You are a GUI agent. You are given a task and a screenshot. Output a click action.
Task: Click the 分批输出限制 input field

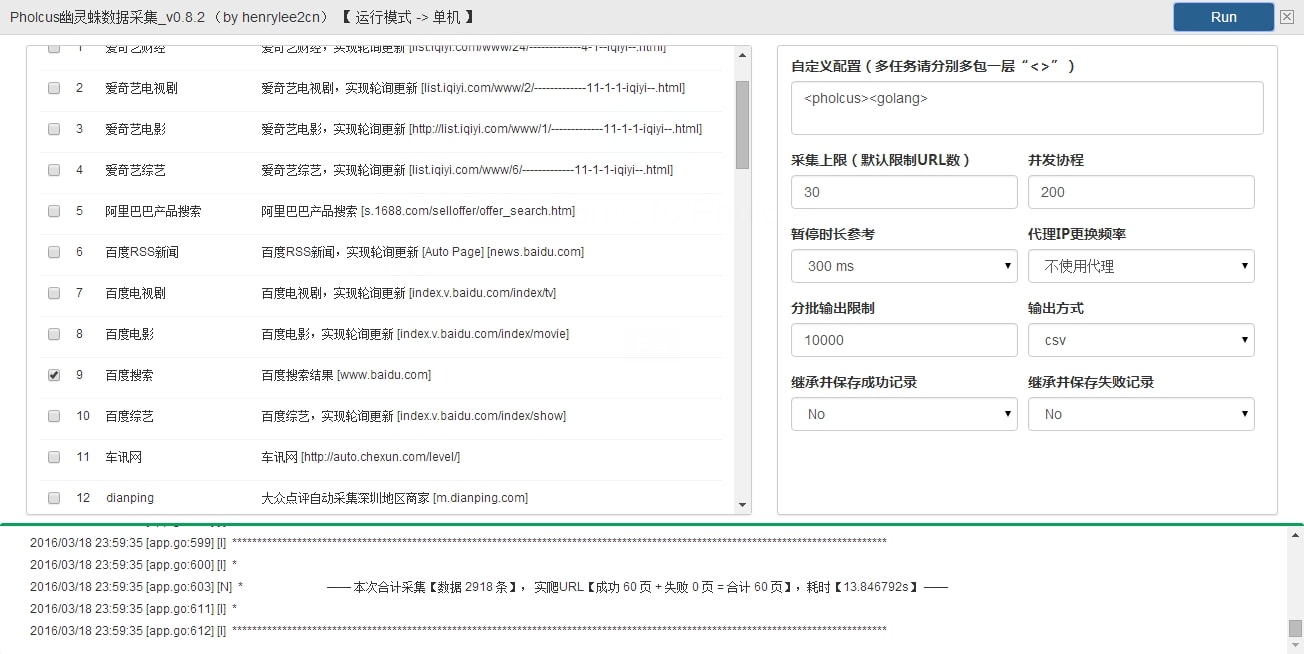click(904, 340)
